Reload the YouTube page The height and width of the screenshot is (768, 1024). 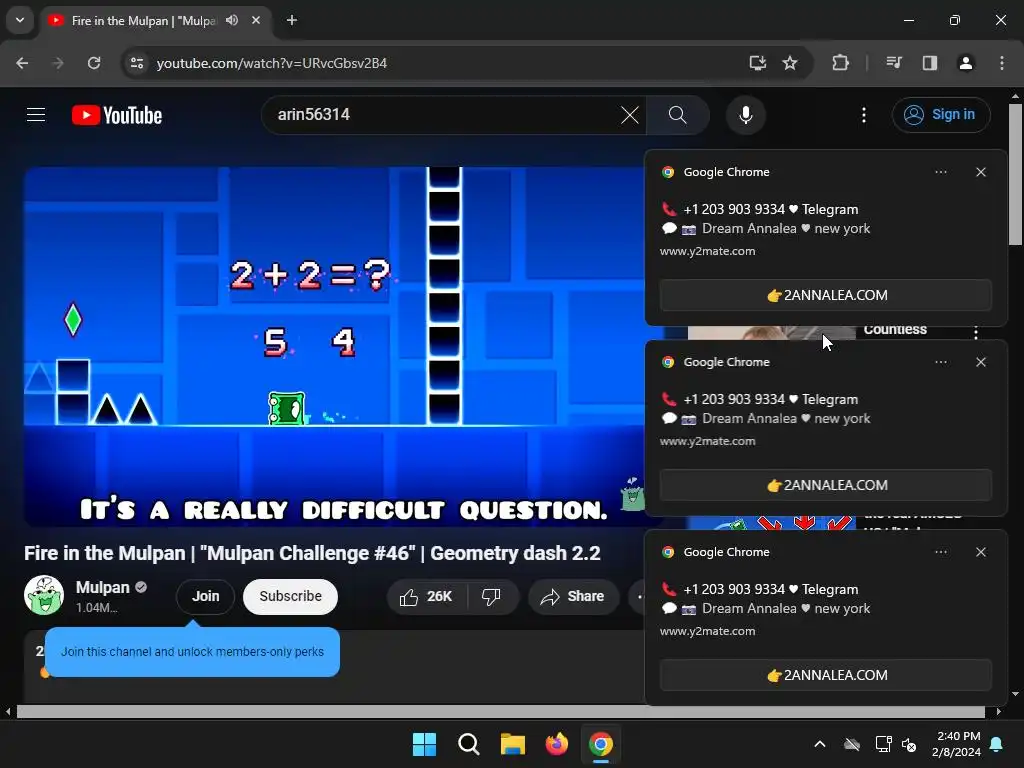(x=94, y=63)
